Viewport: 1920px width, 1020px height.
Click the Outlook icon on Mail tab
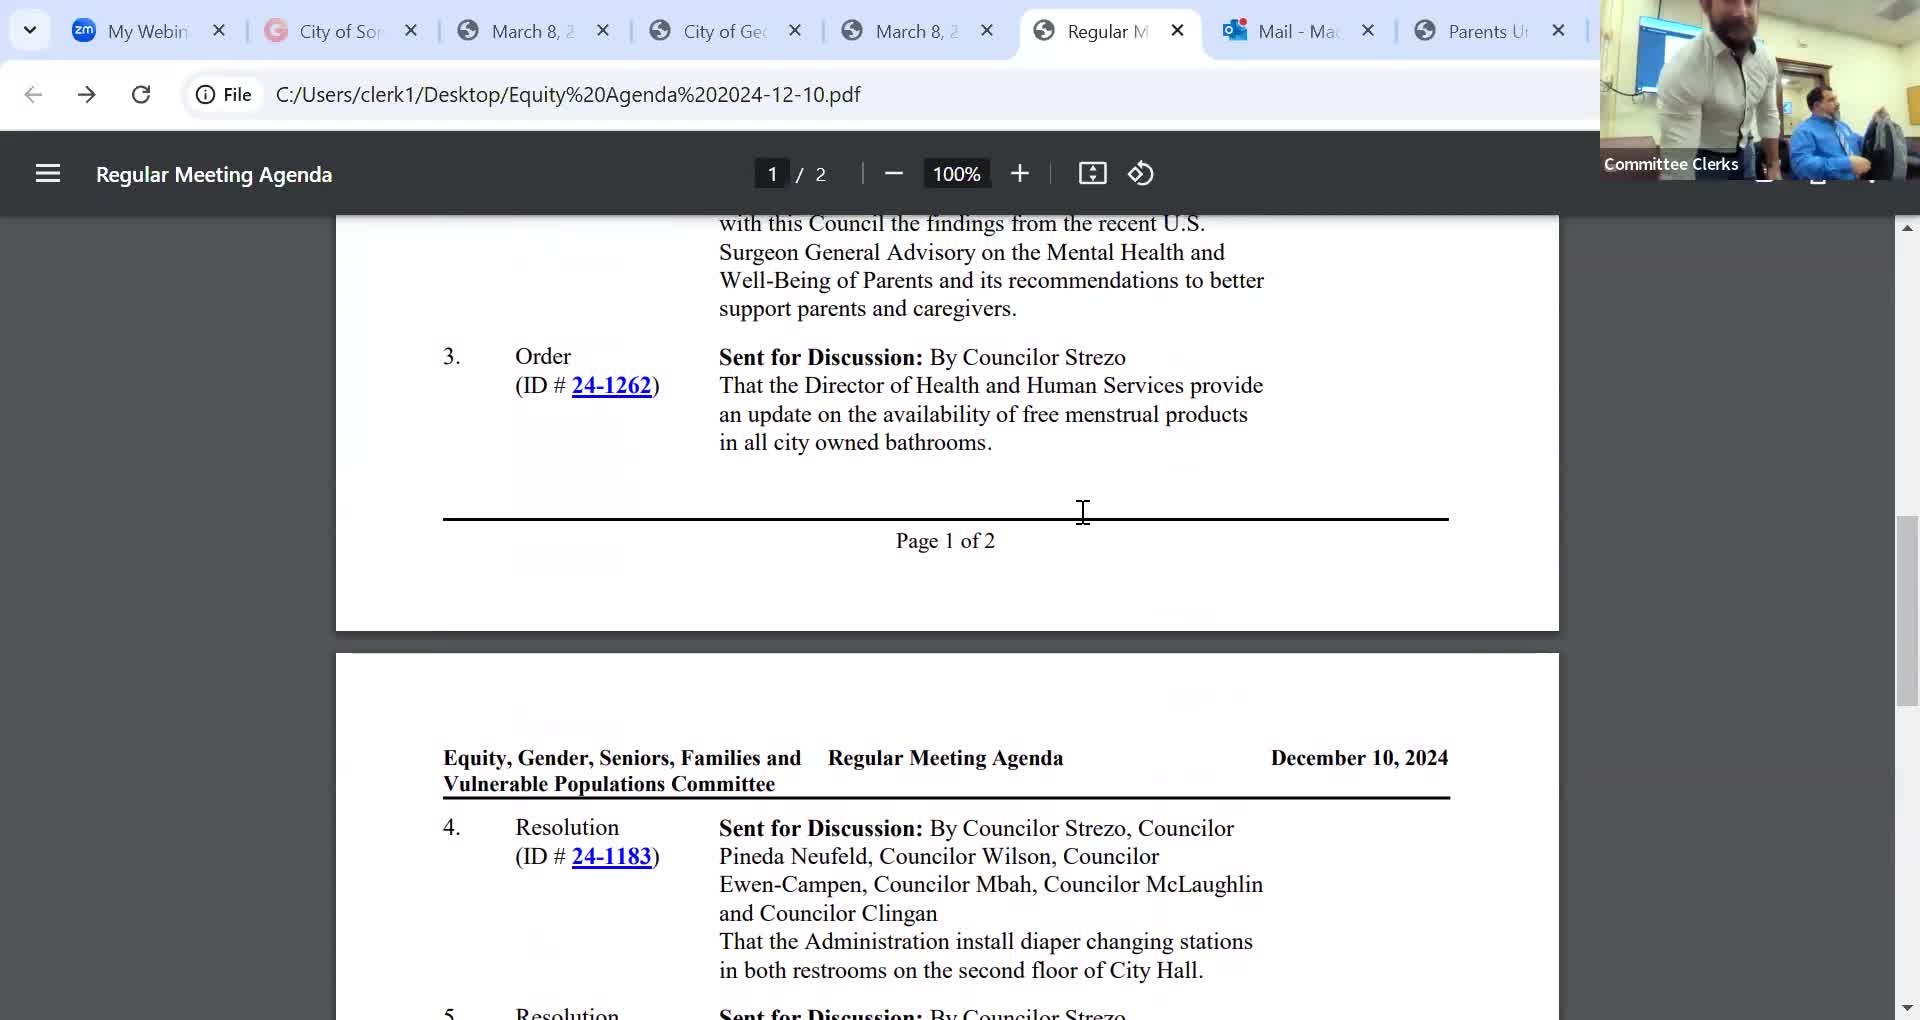[x=1235, y=31]
